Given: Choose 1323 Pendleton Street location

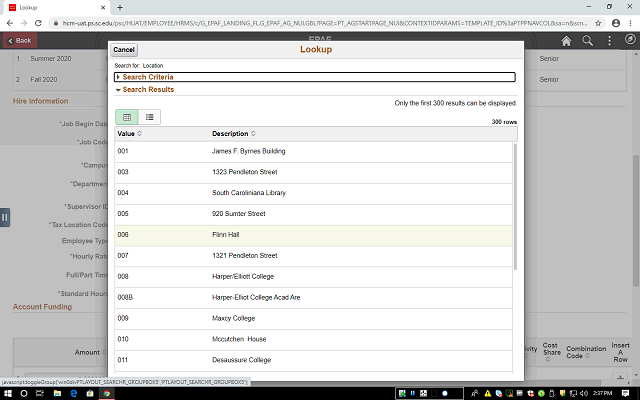Looking at the screenshot, I should 244,172.
